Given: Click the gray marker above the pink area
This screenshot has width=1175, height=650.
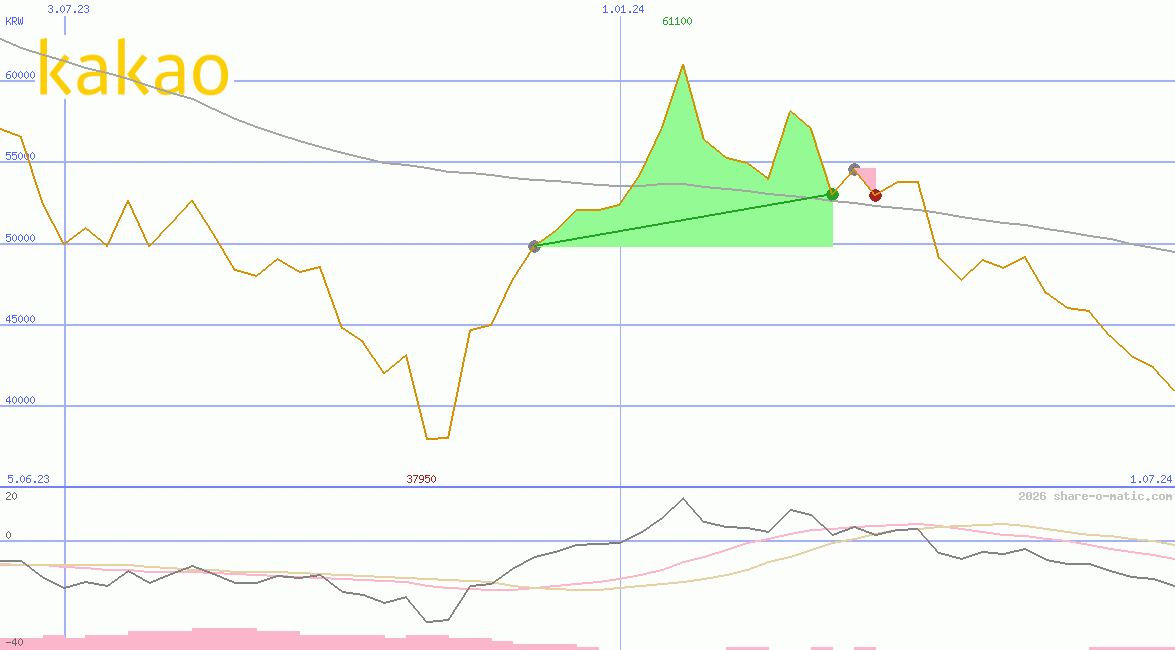Looking at the screenshot, I should pos(854,169).
